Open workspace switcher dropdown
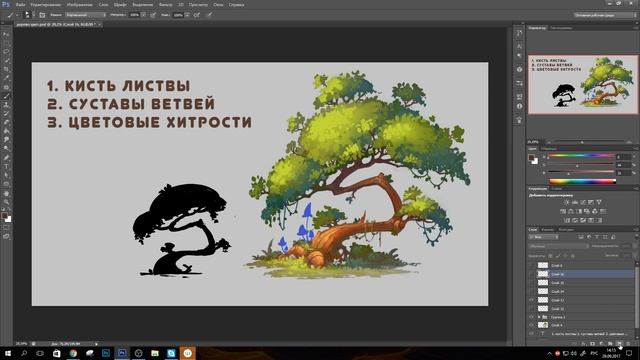Viewport: 640px width, 360px height. (606, 15)
